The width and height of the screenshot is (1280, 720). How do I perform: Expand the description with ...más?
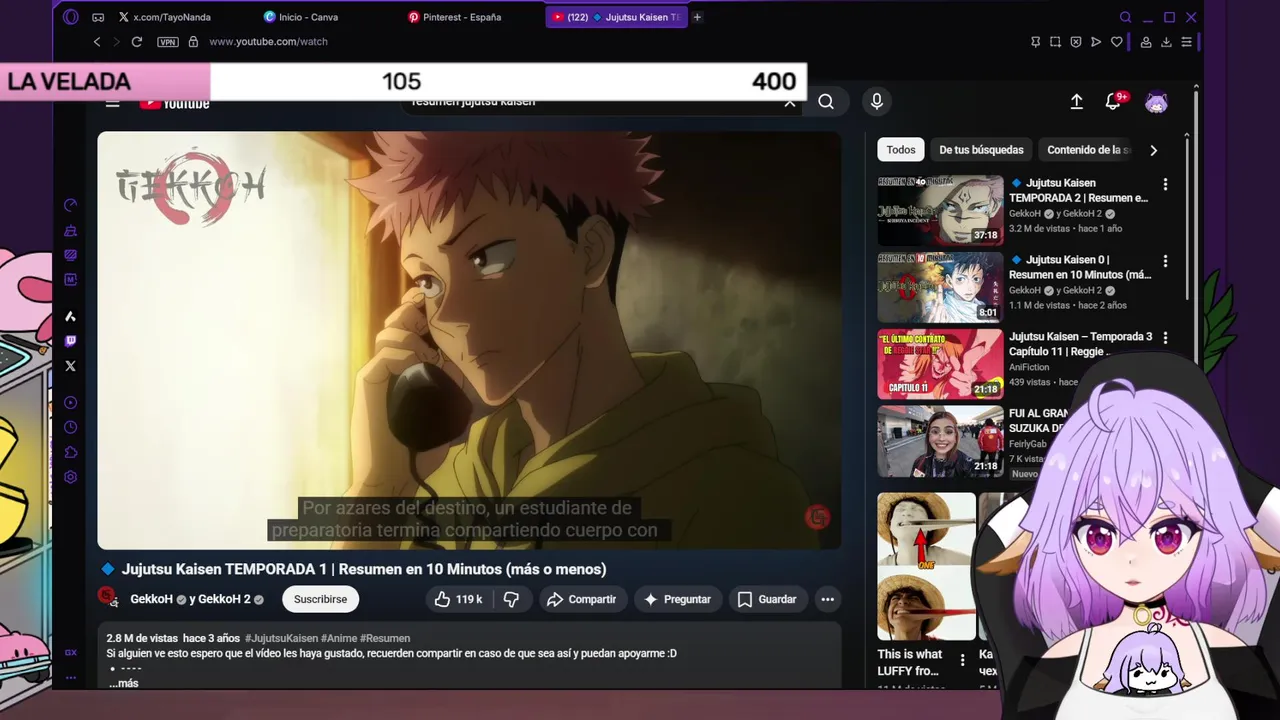tap(124, 683)
